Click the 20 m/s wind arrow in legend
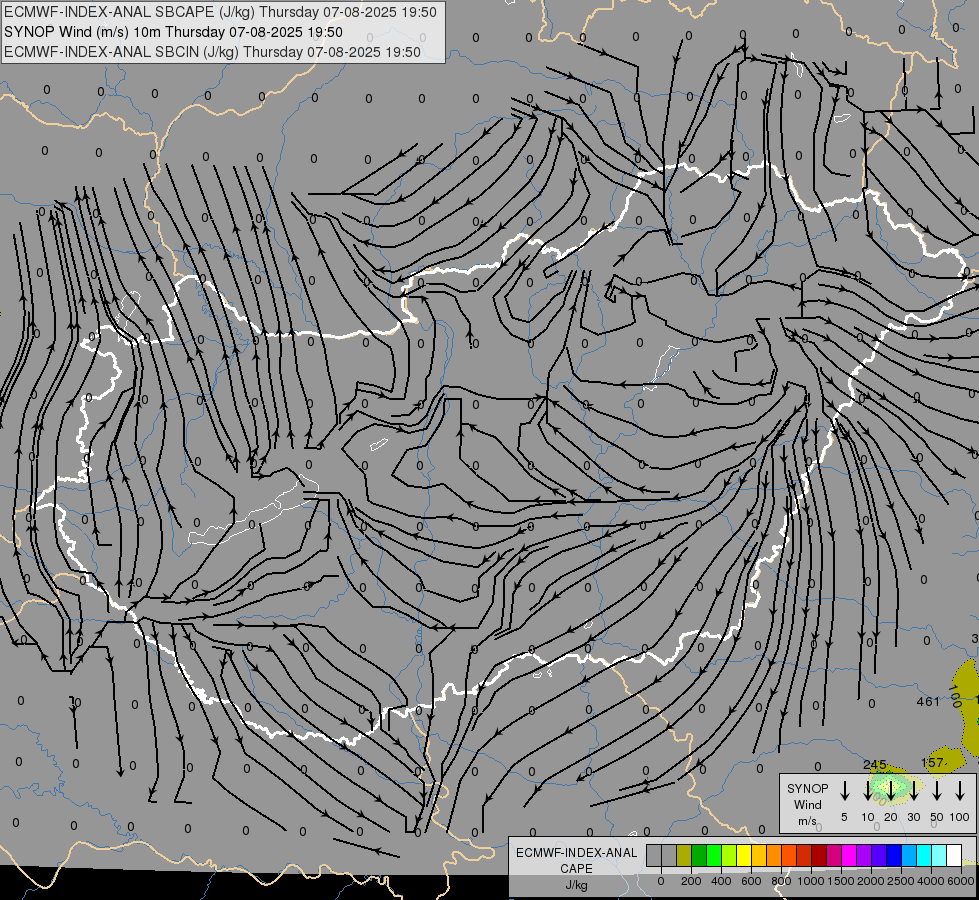The image size is (979, 900). click(891, 790)
